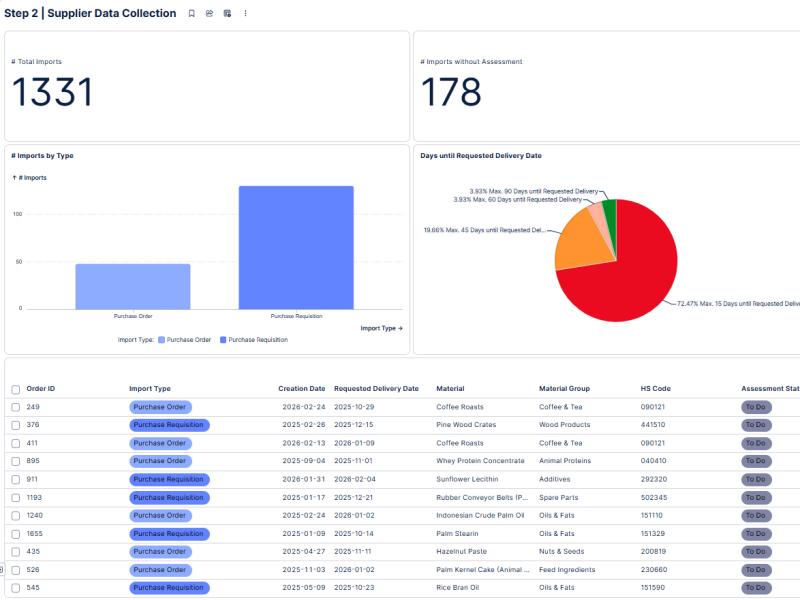Viewport: 800px width, 600px height.
Task: Click the Purchase Order badge for order 249
Action: (x=160, y=407)
